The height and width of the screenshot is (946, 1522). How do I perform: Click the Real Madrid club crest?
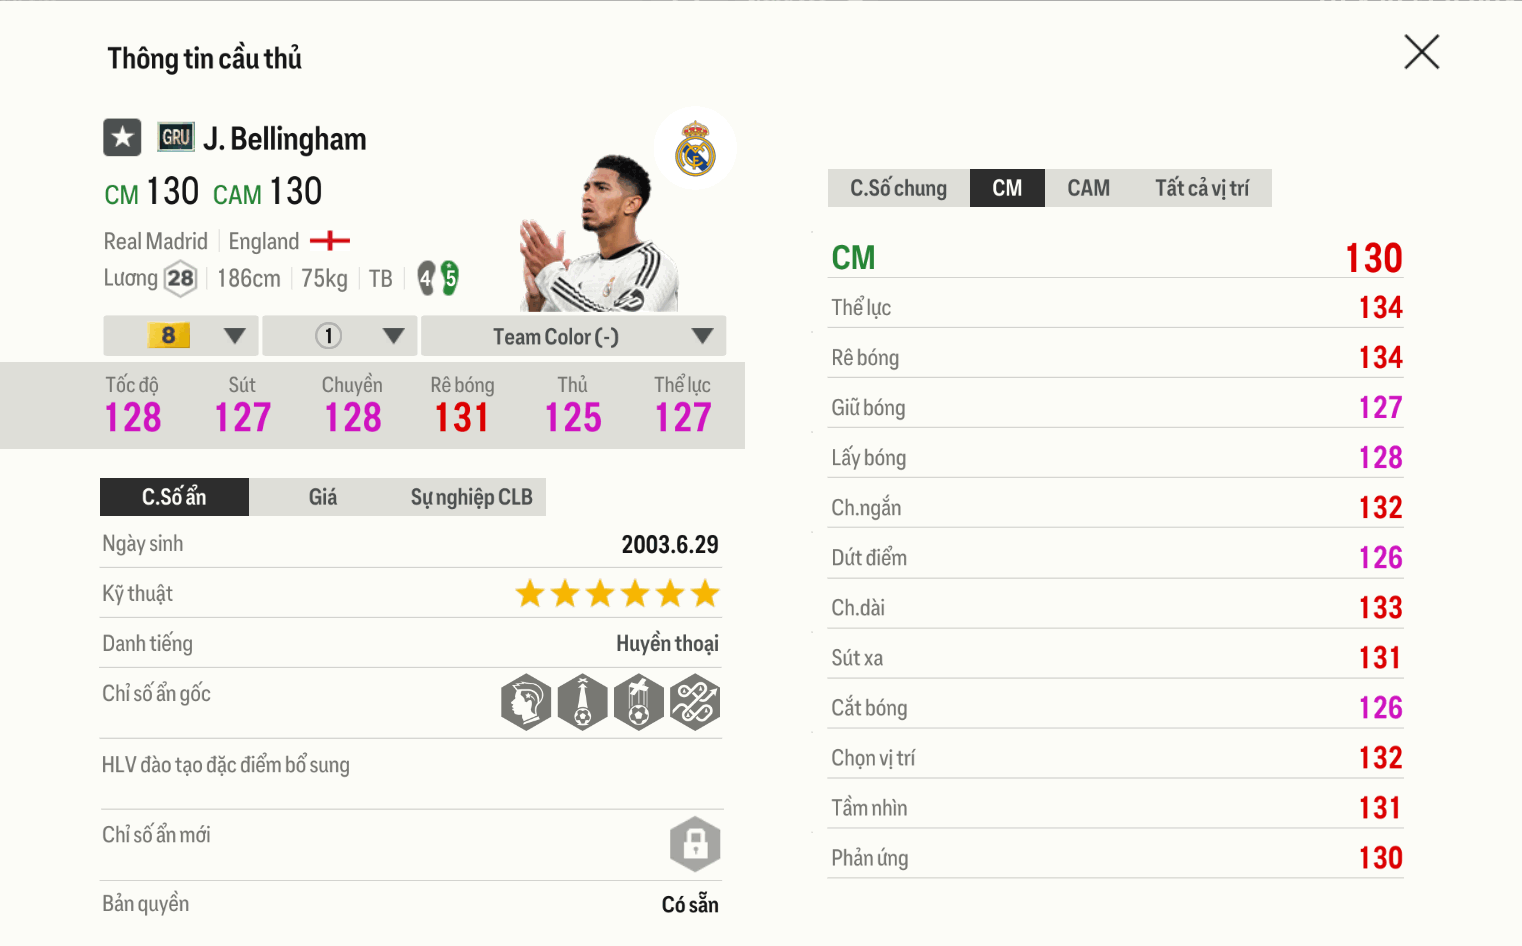point(695,149)
